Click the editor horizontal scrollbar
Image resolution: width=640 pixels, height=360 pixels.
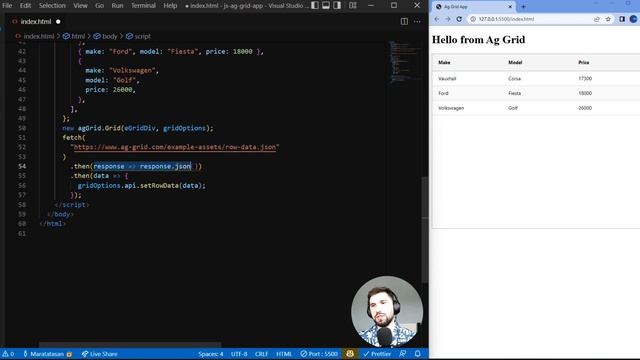point(130,345)
